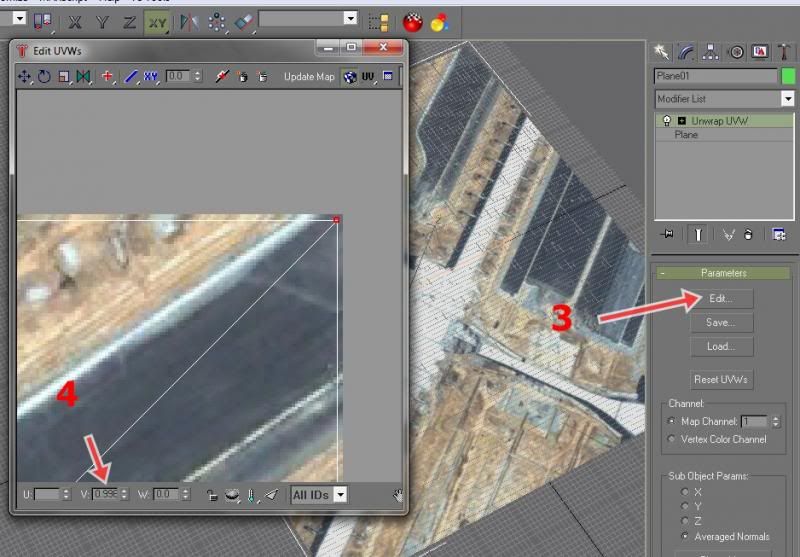Click the green object color swatch
The height and width of the screenshot is (557, 800).
(788, 76)
